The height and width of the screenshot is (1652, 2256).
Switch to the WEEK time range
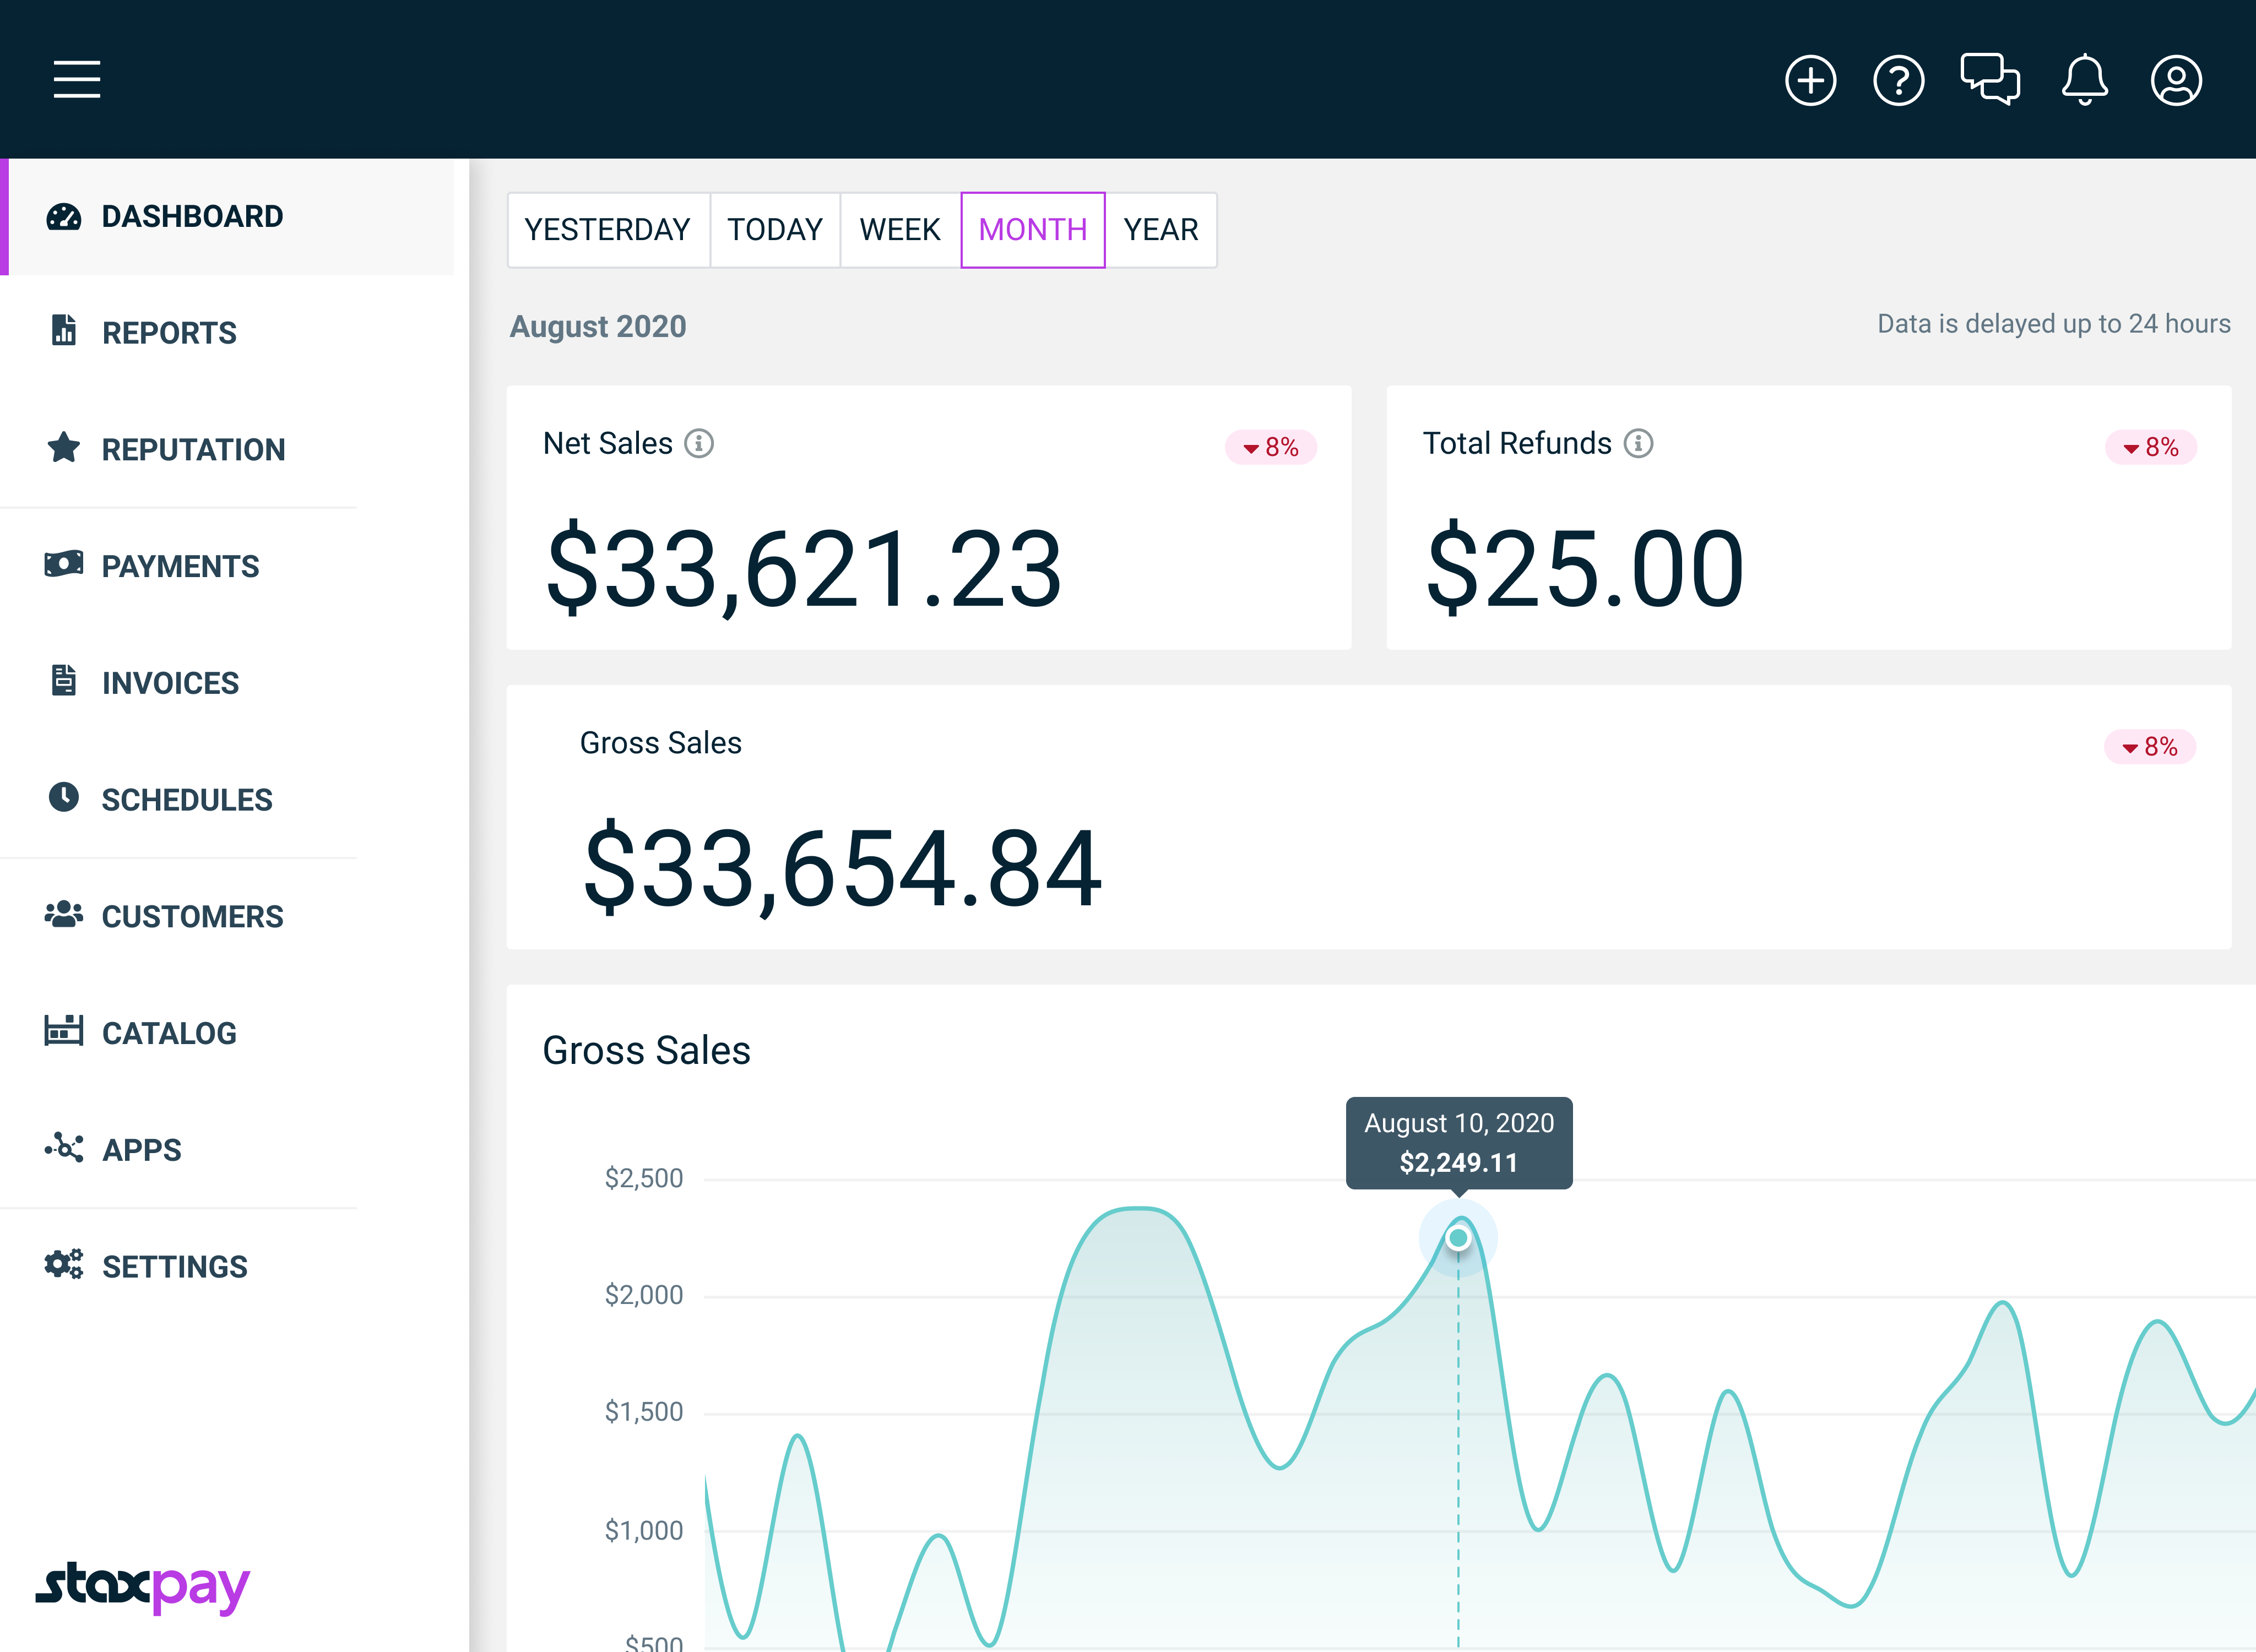click(899, 230)
